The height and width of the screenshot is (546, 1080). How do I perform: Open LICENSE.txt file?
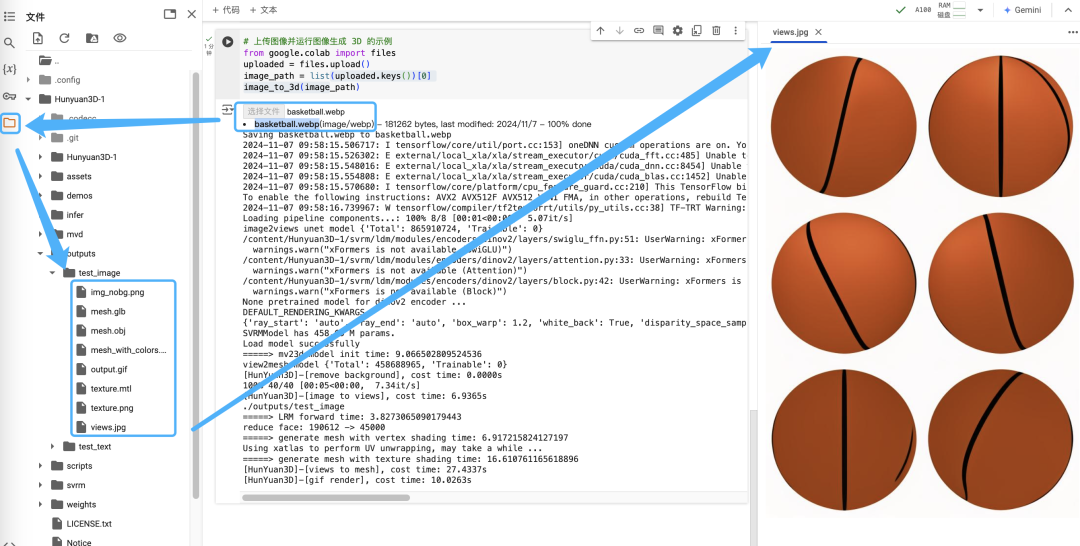(89, 523)
